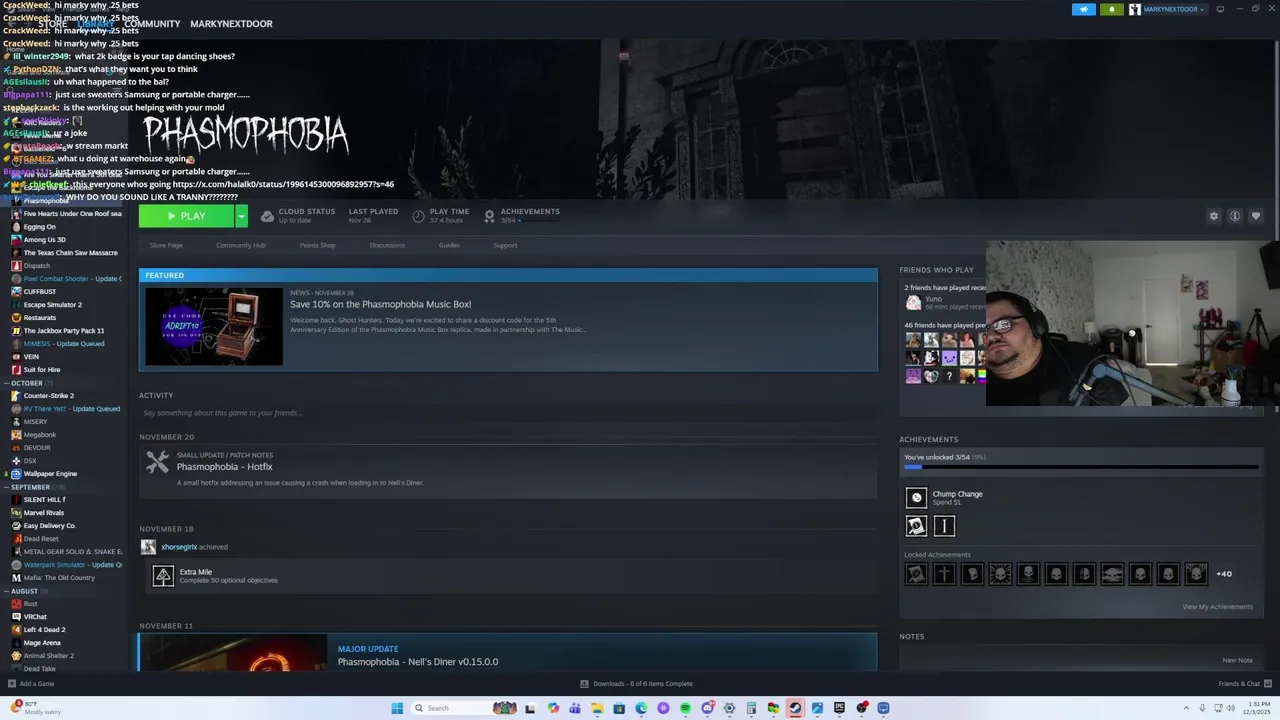Open the Windows Start menu
Image resolution: width=1280 pixels, height=720 pixels.
tap(397, 708)
